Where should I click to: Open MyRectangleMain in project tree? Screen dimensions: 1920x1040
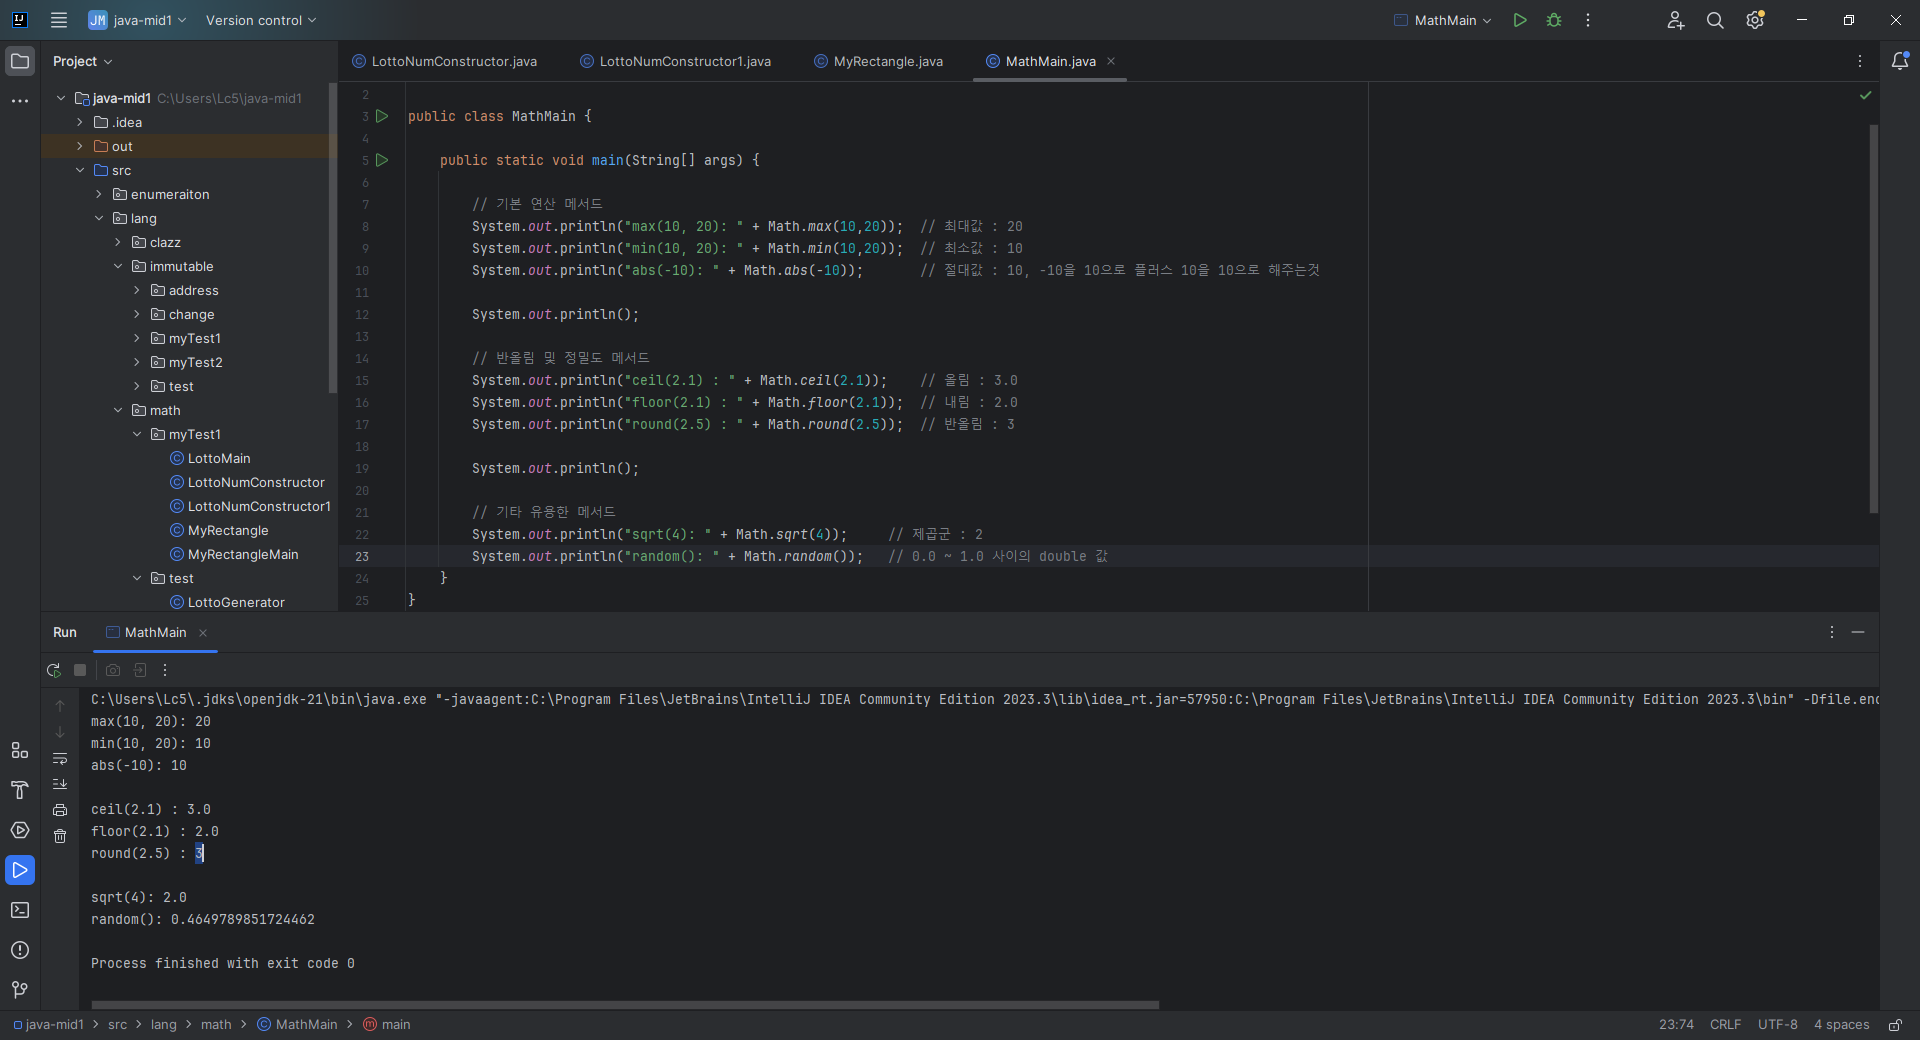click(234, 554)
